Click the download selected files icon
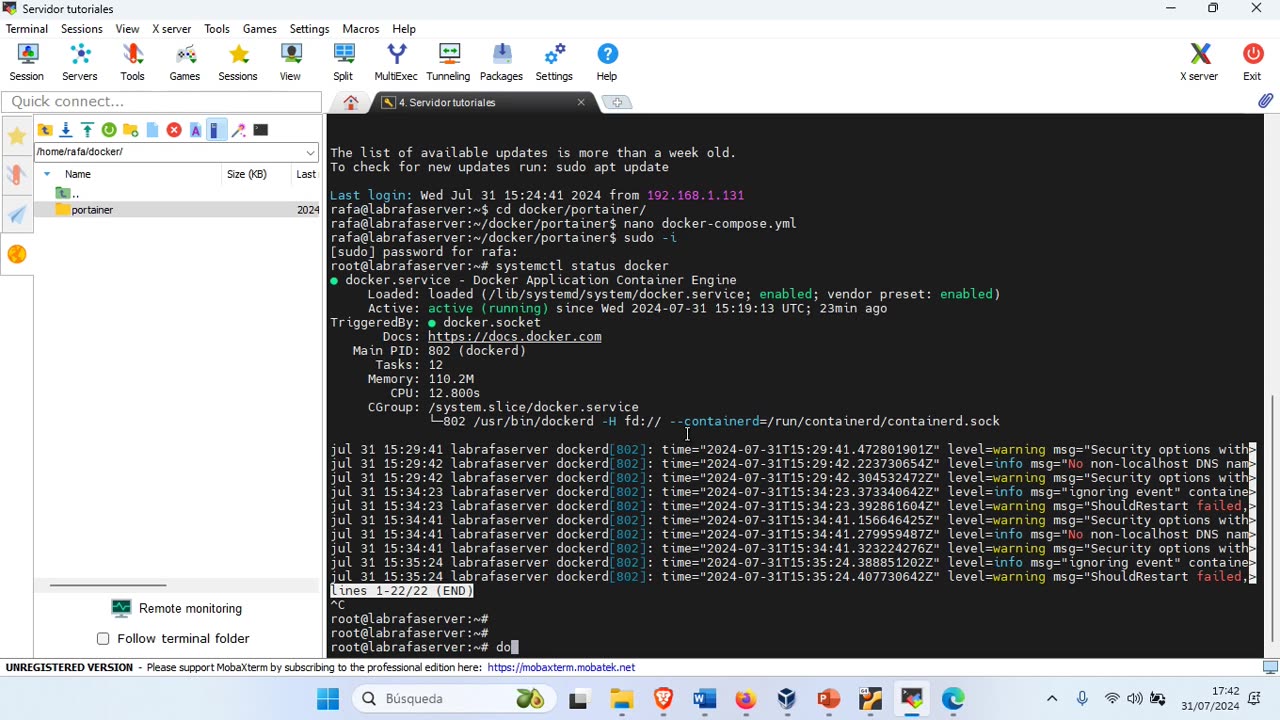This screenshot has height=720, width=1280. pos(66,130)
